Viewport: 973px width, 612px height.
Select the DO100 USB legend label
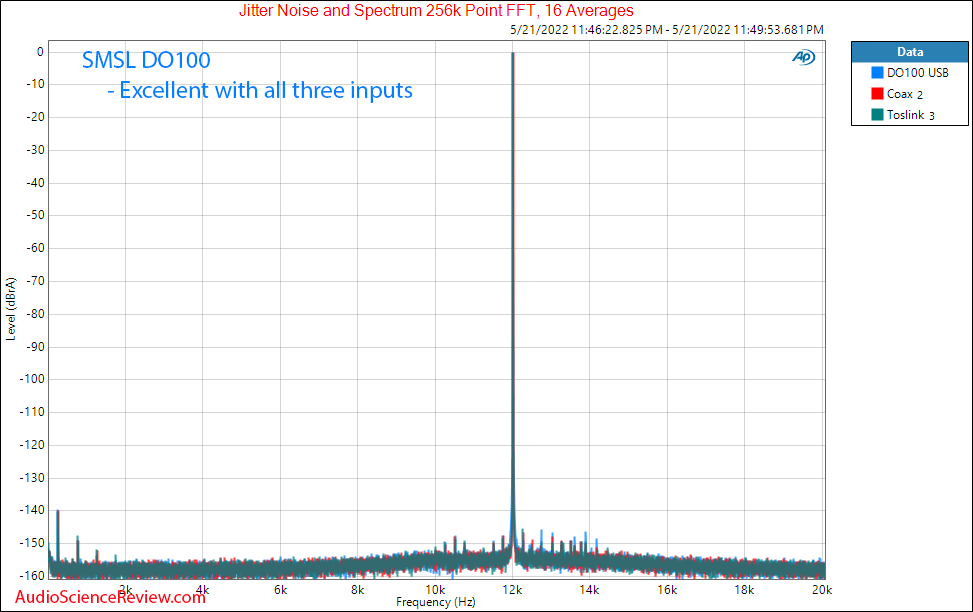pos(916,73)
